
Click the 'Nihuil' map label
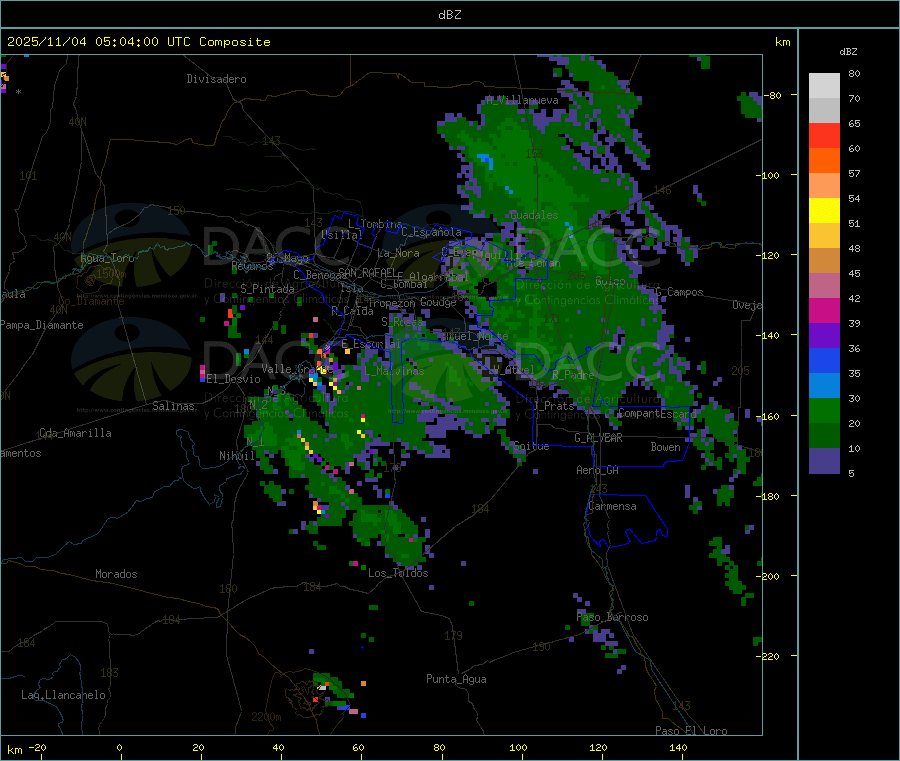pyautogui.click(x=237, y=456)
